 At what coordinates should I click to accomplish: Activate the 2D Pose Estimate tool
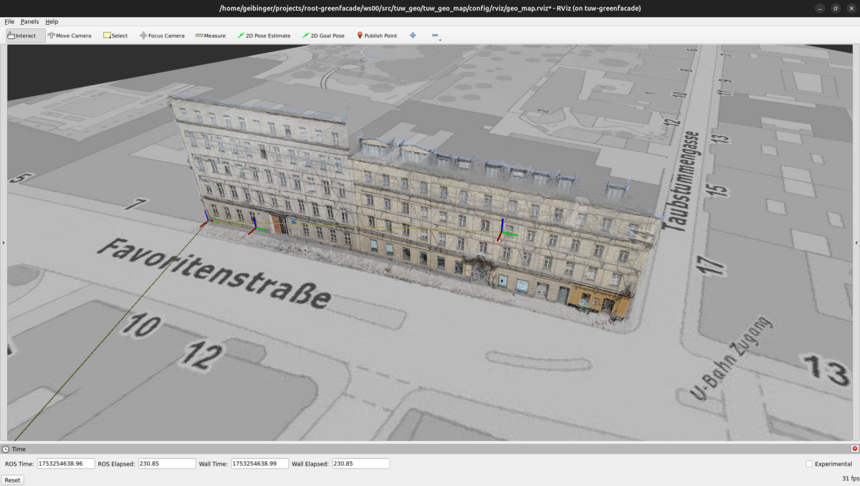[264, 36]
